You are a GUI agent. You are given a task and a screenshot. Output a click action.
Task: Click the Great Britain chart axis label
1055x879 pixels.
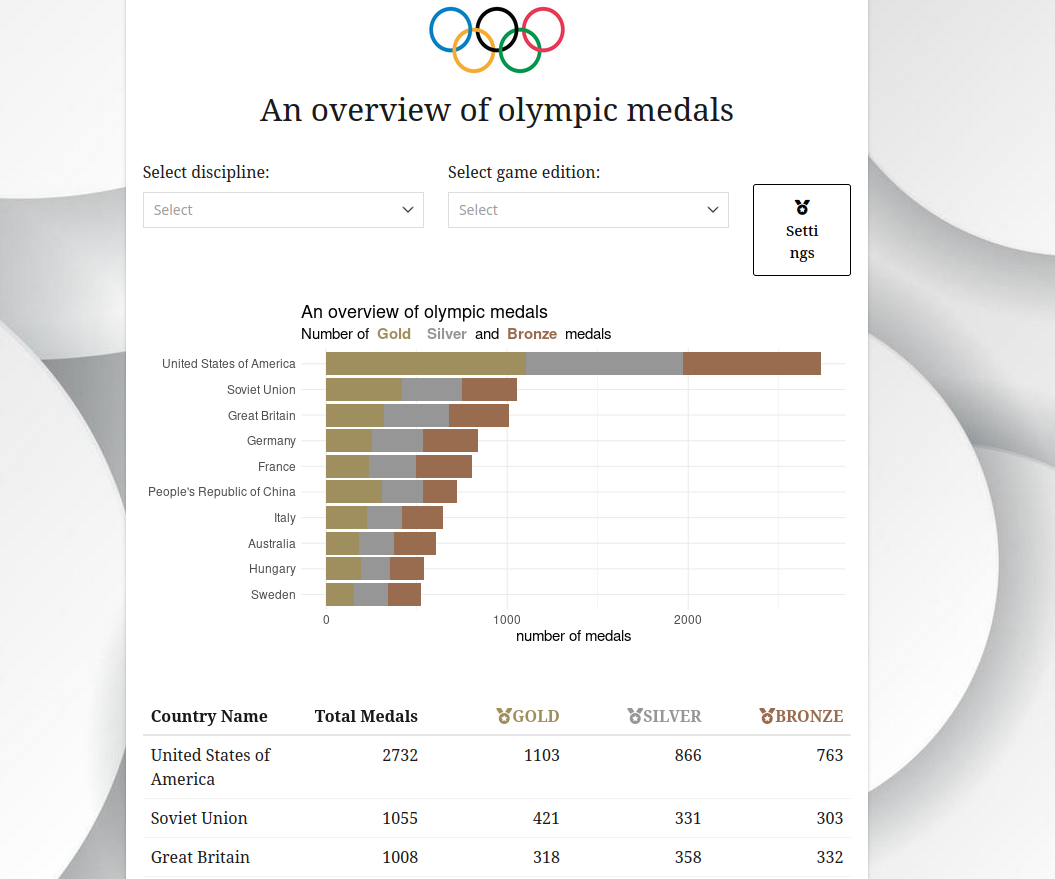pos(262,415)
